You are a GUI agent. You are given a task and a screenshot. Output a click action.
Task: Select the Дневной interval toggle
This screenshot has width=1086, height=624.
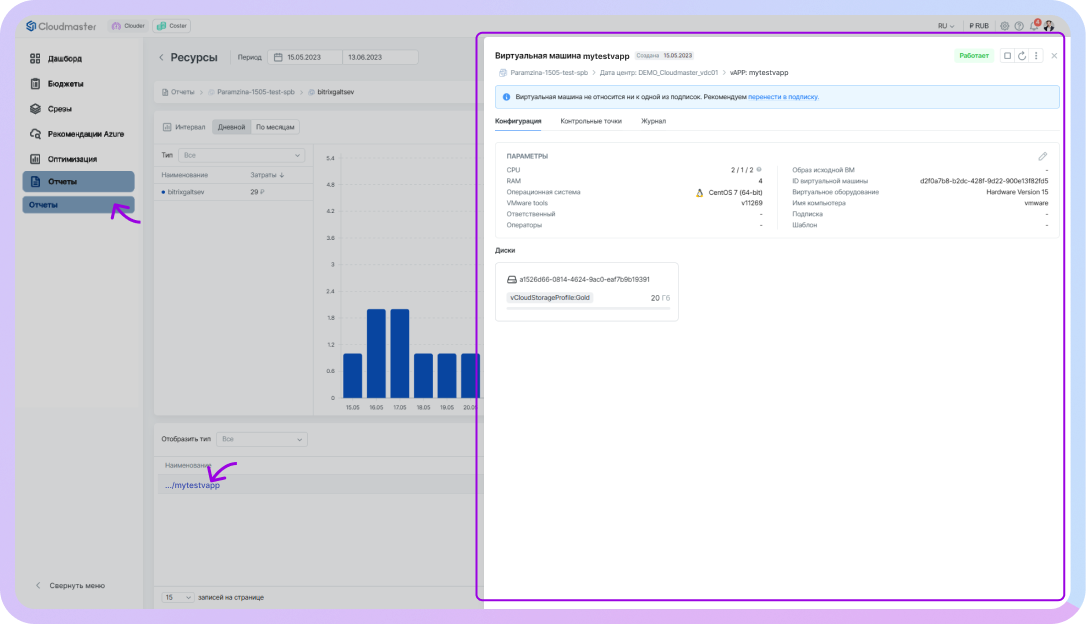[231, 127]
